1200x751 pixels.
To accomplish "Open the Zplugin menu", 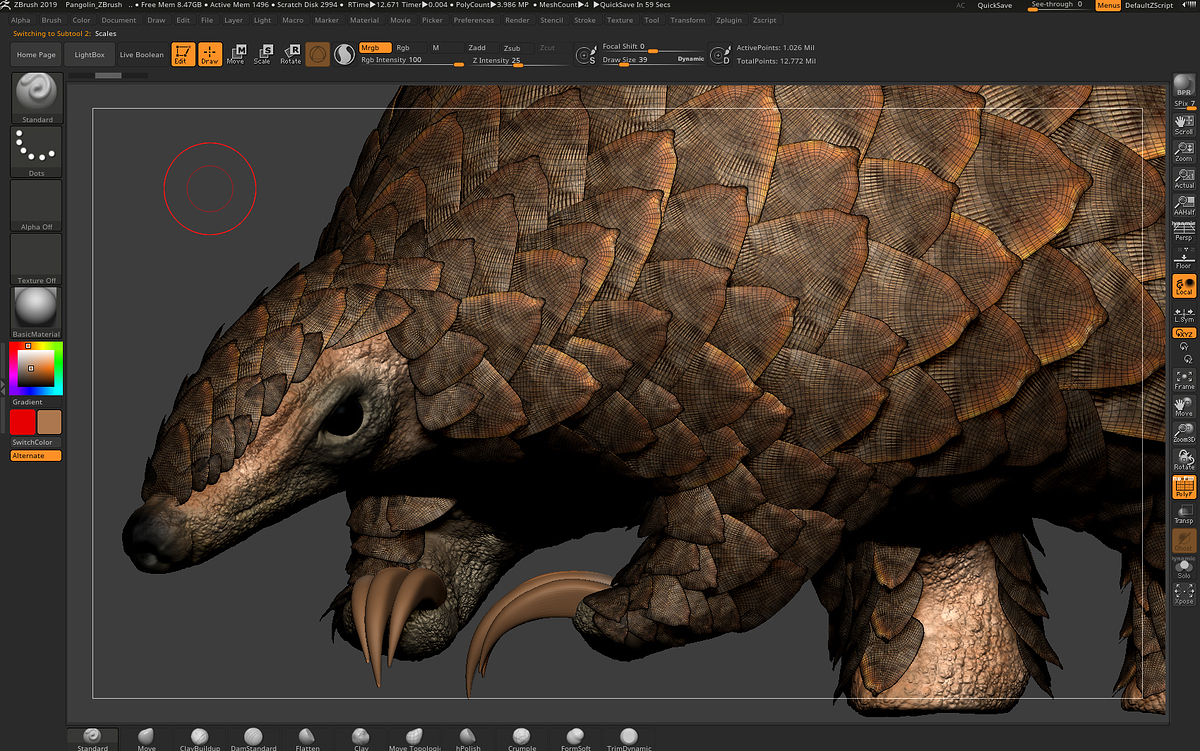I will click(x=729, y=20).
